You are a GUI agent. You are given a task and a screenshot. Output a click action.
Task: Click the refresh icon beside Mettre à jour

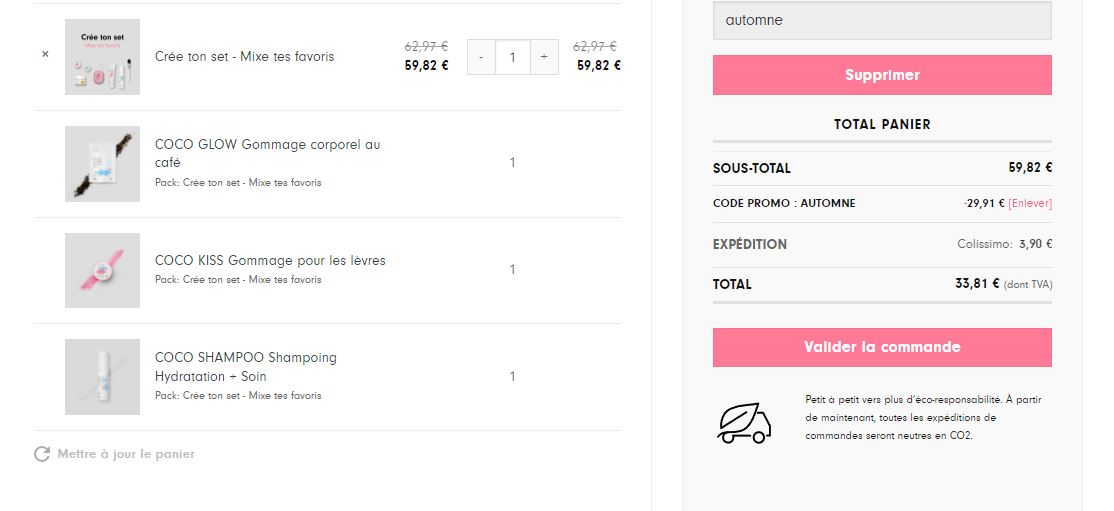tap(42, 454)
